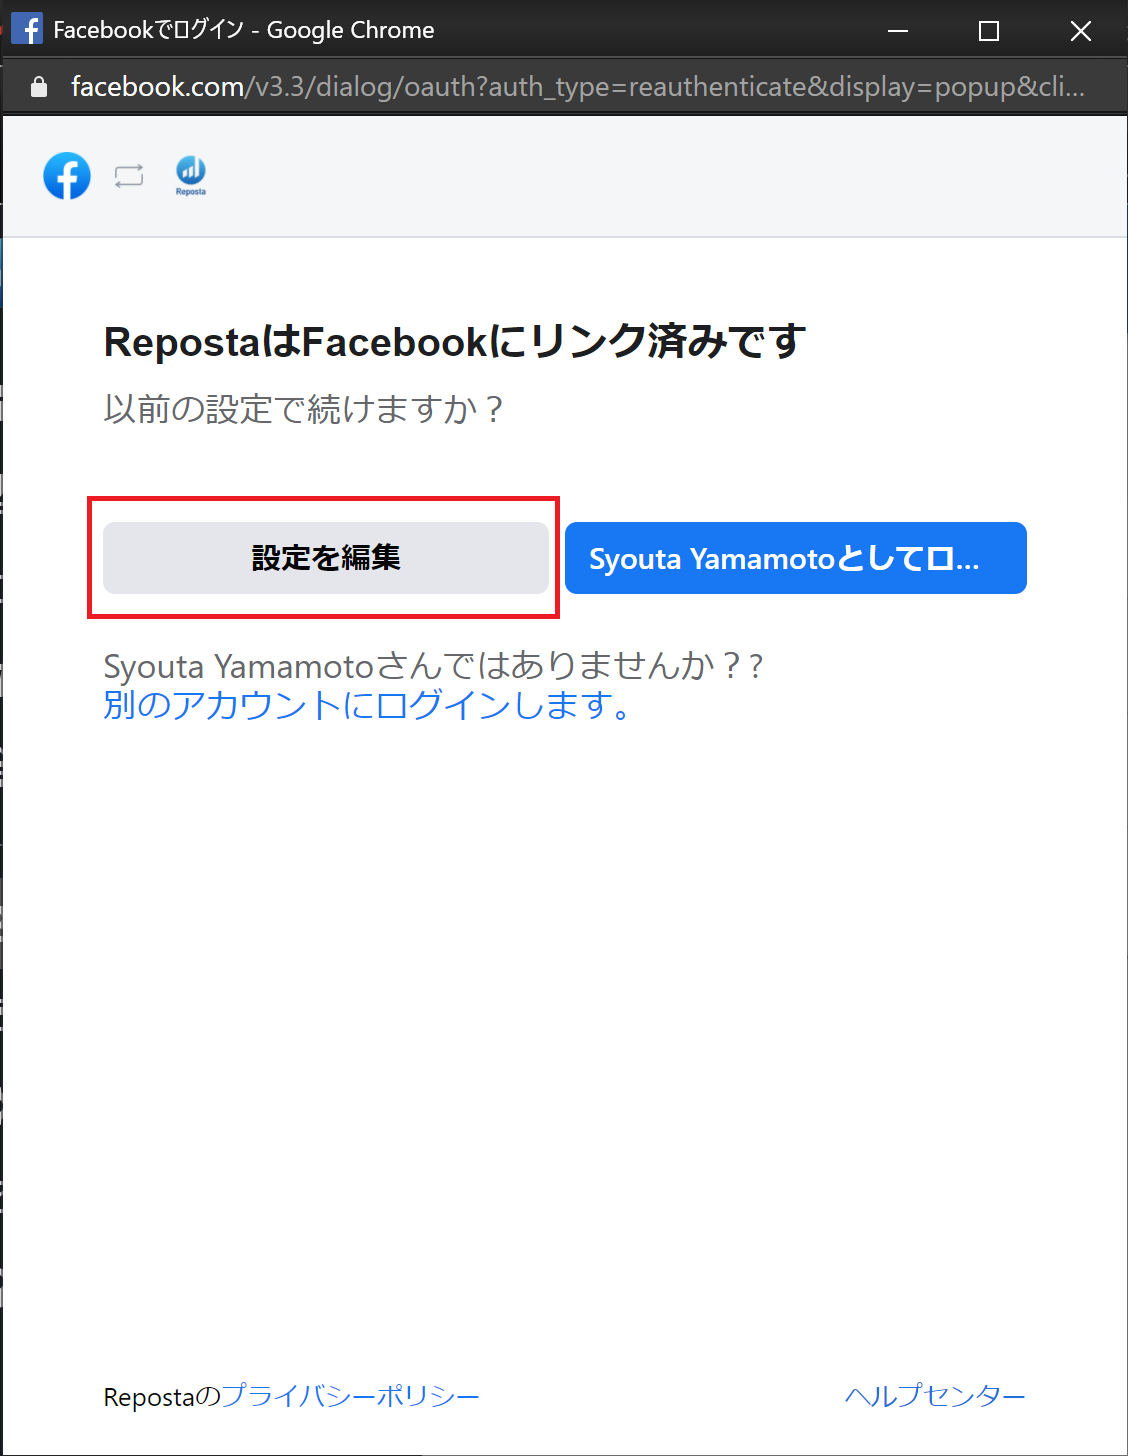Screen dimensions: 1128x1456
Task: Click the facebook.com URL address field
Action: [578, 87]
